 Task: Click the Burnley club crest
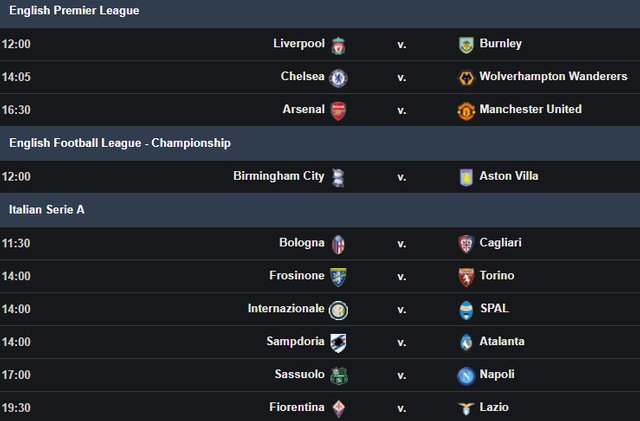(464, 45)
